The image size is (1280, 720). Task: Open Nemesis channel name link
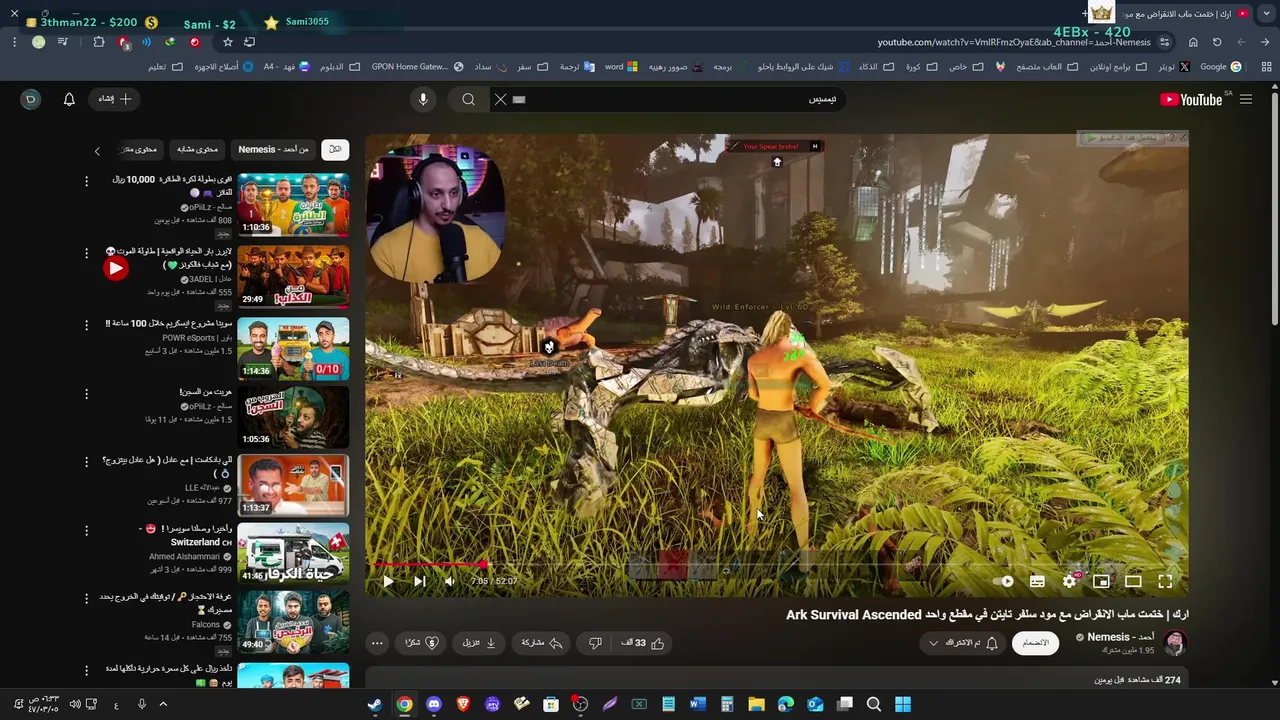[x=1120, y=637]
